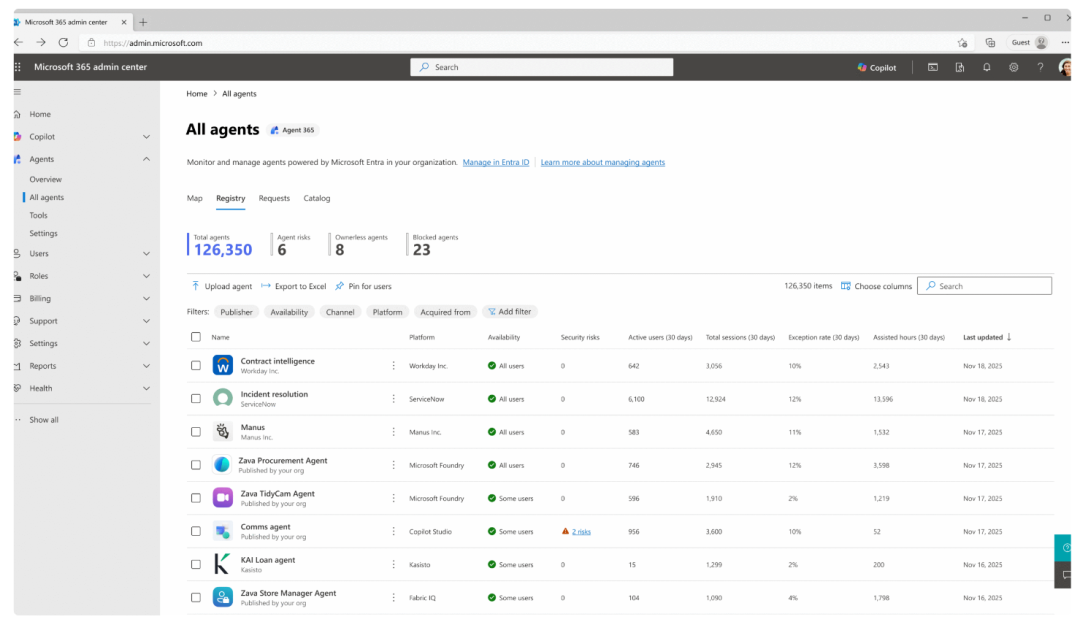Expand the Support section in sidebar
Viewport: 1080px width, 622px height.
coord(146,321)
